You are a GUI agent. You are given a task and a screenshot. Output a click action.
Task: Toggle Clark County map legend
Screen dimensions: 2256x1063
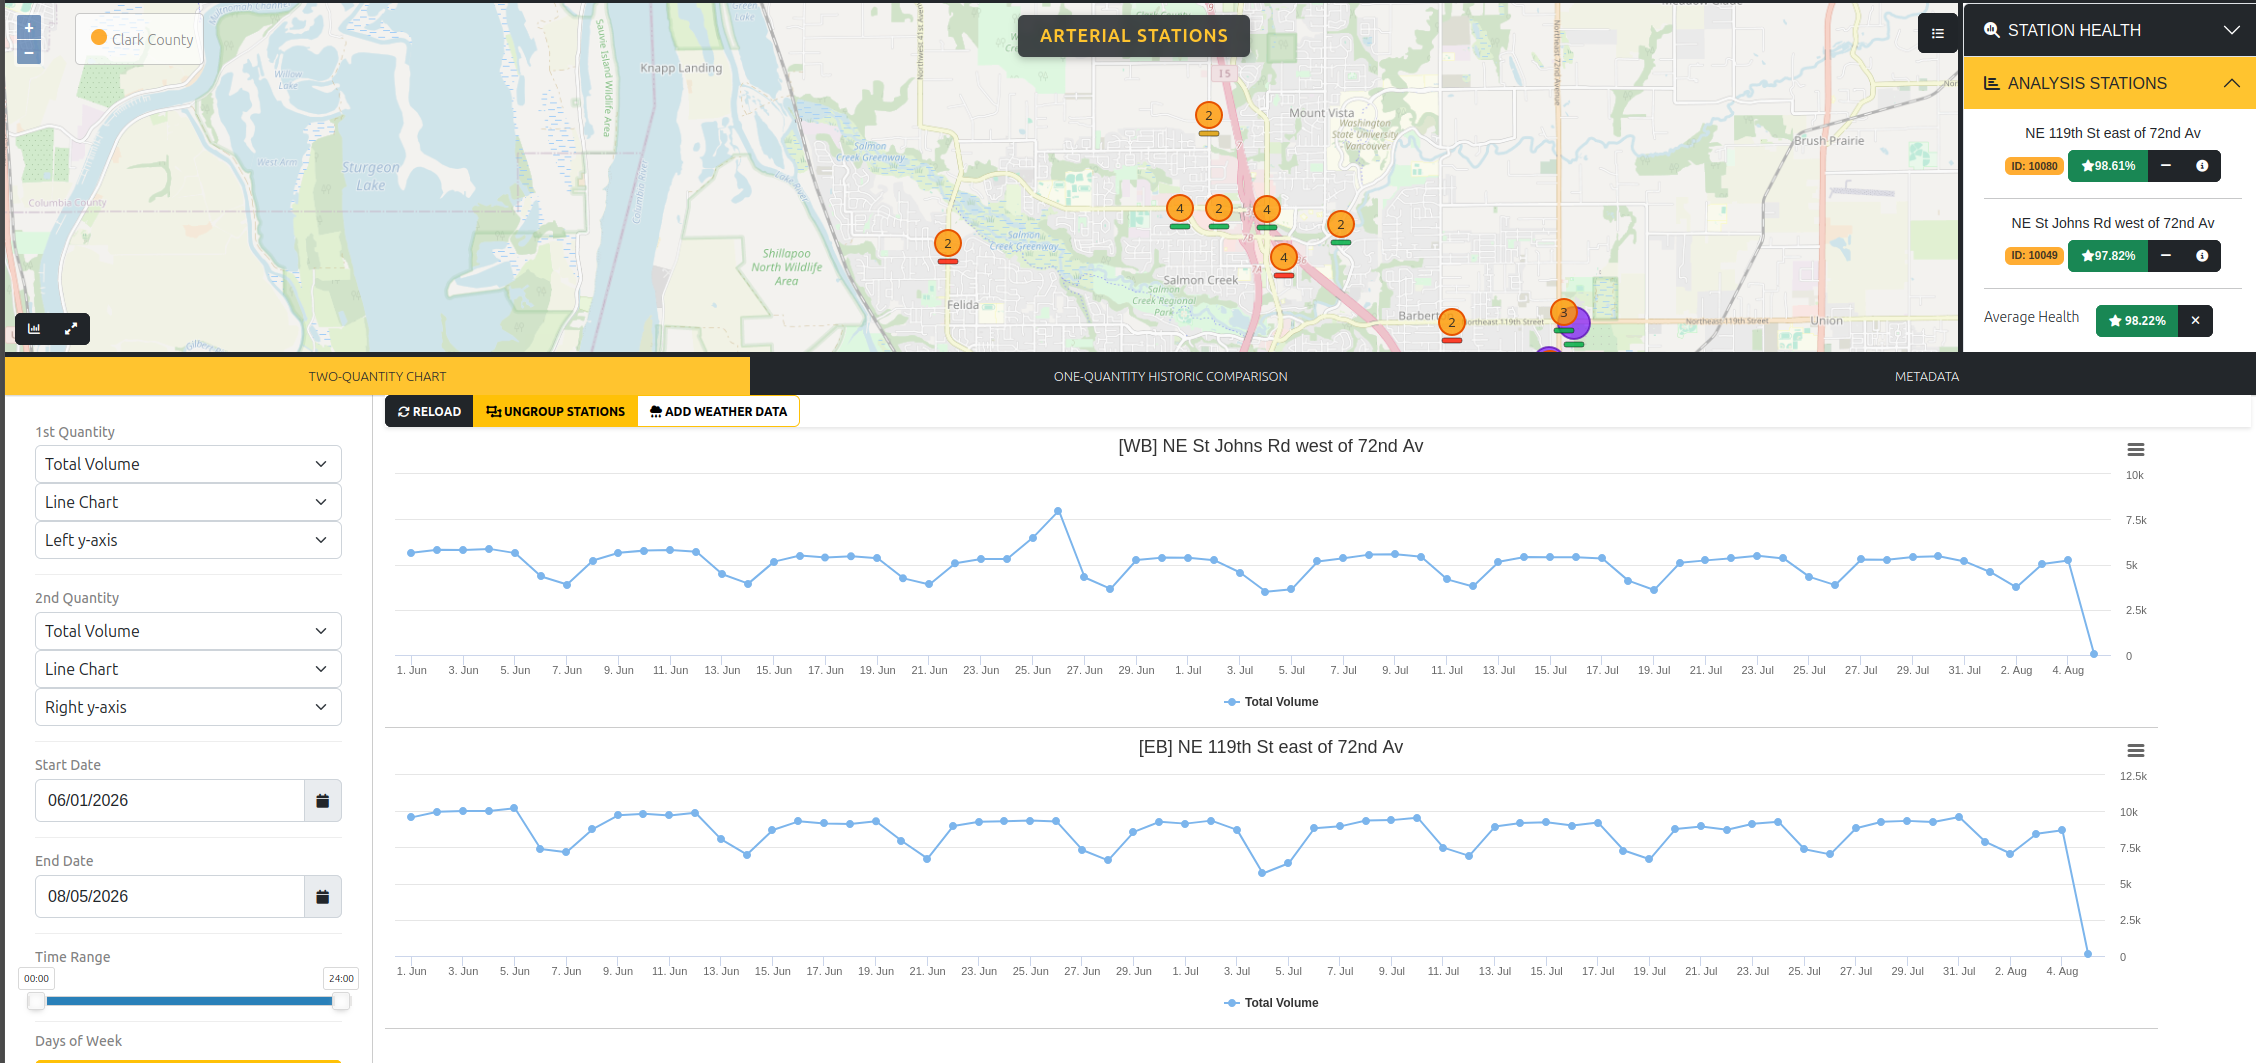coord(141,39)
